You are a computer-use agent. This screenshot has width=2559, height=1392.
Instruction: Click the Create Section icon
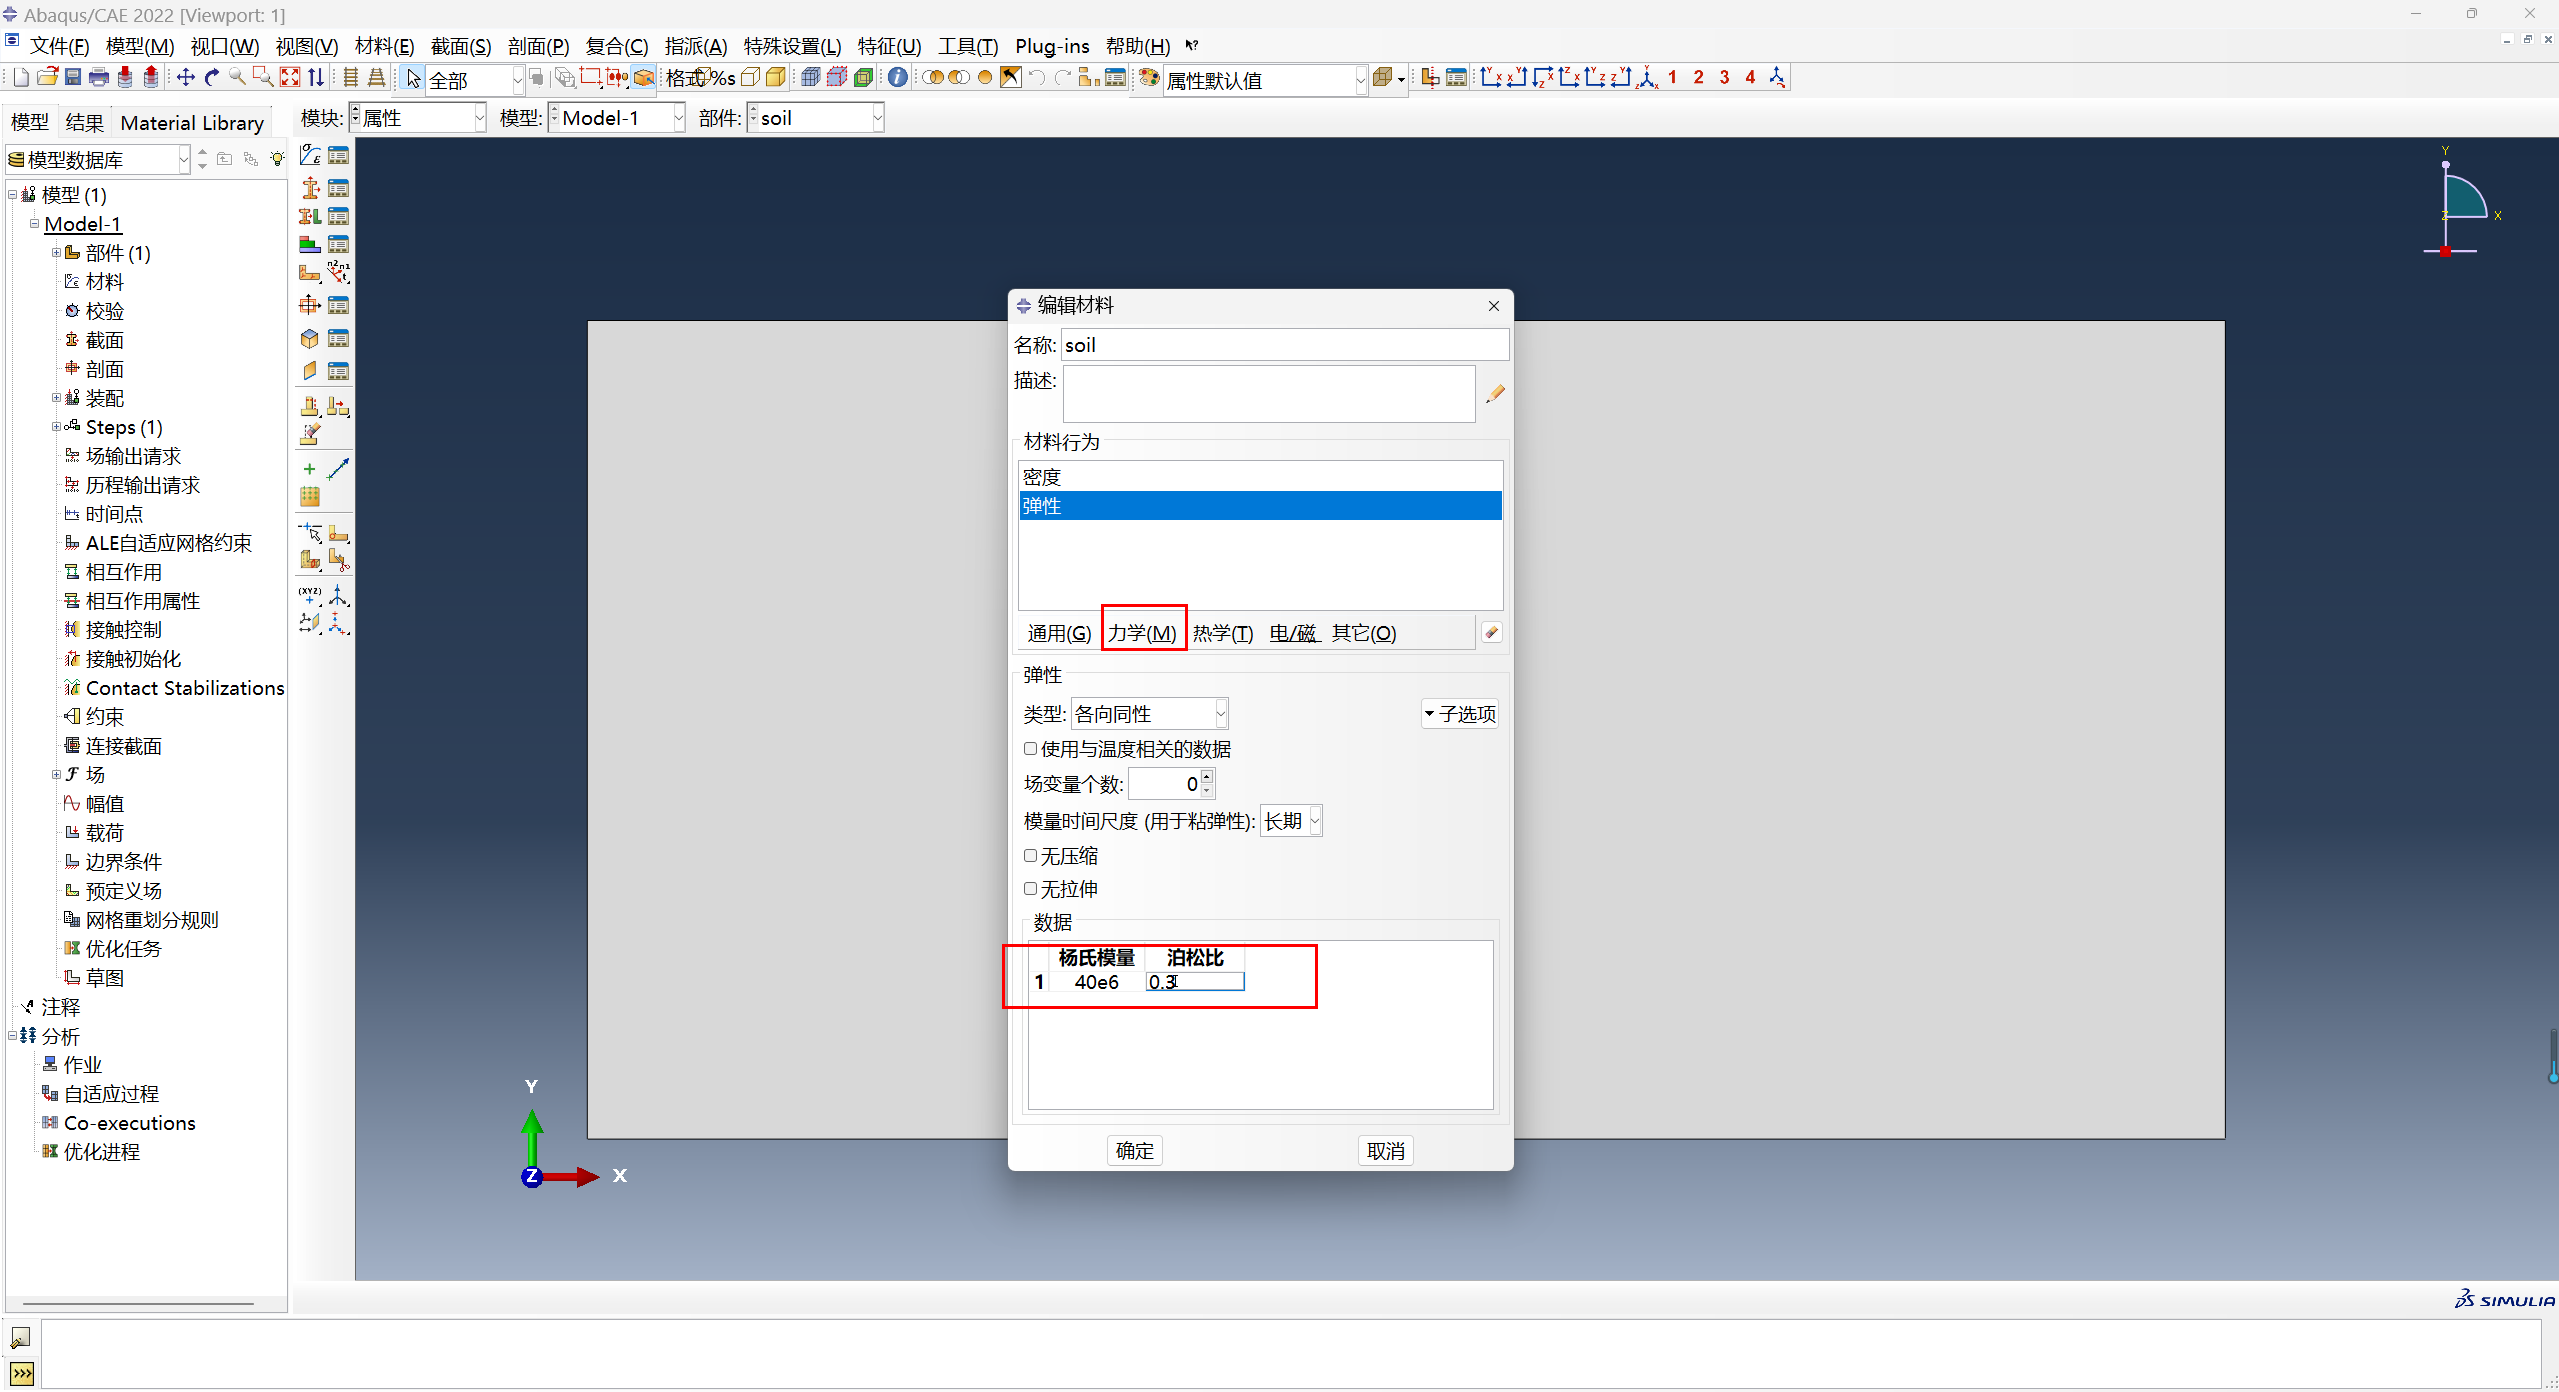[310, 188]
